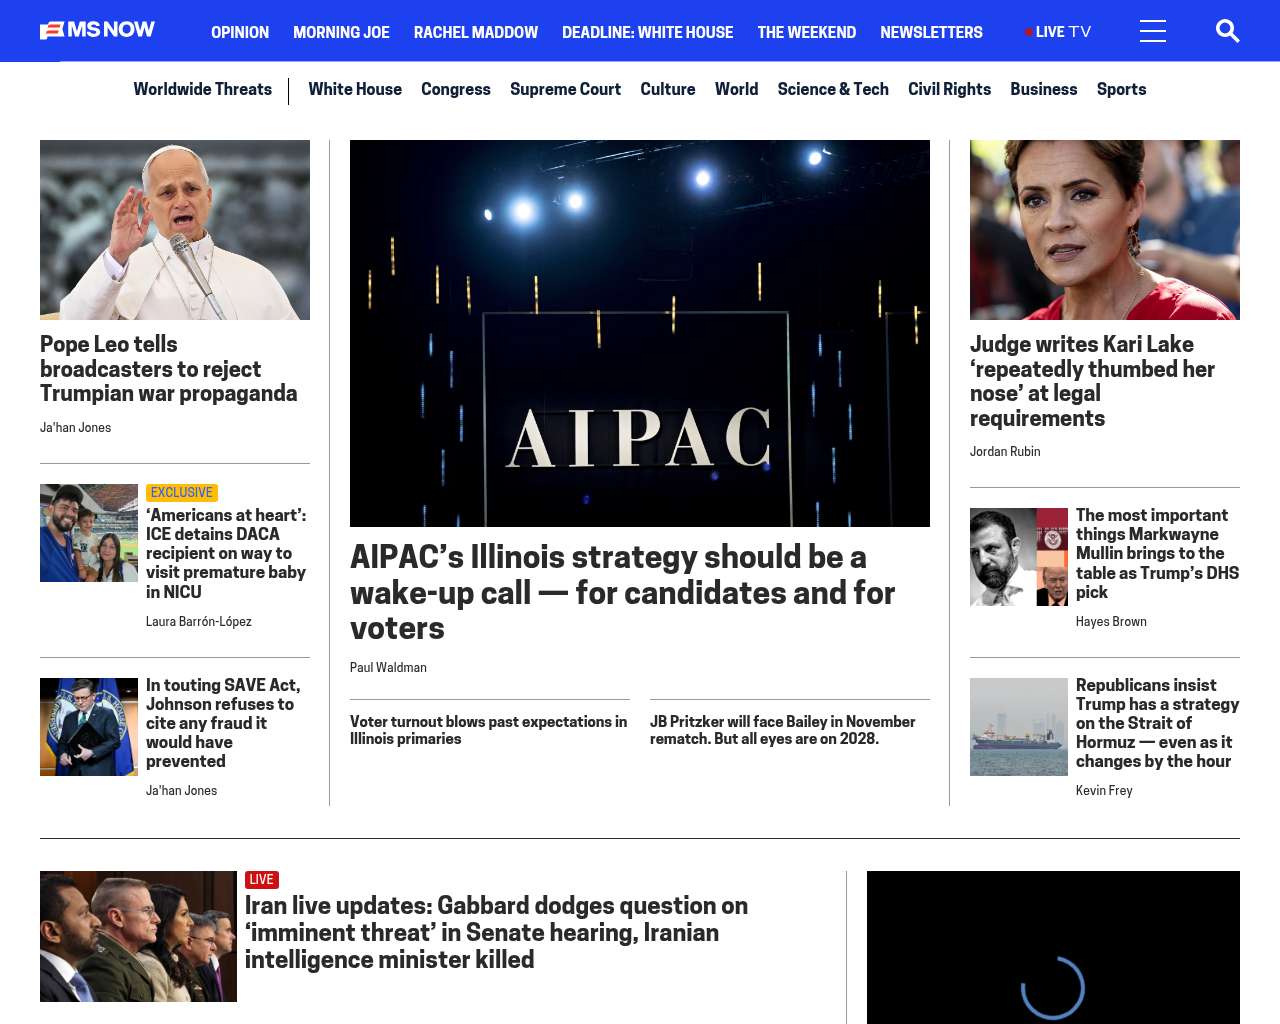Image resolution: width=1280 pixels, height=1024 pixels.
Task: Open the Worldwide Threats topic
Action: coord(203,89)
